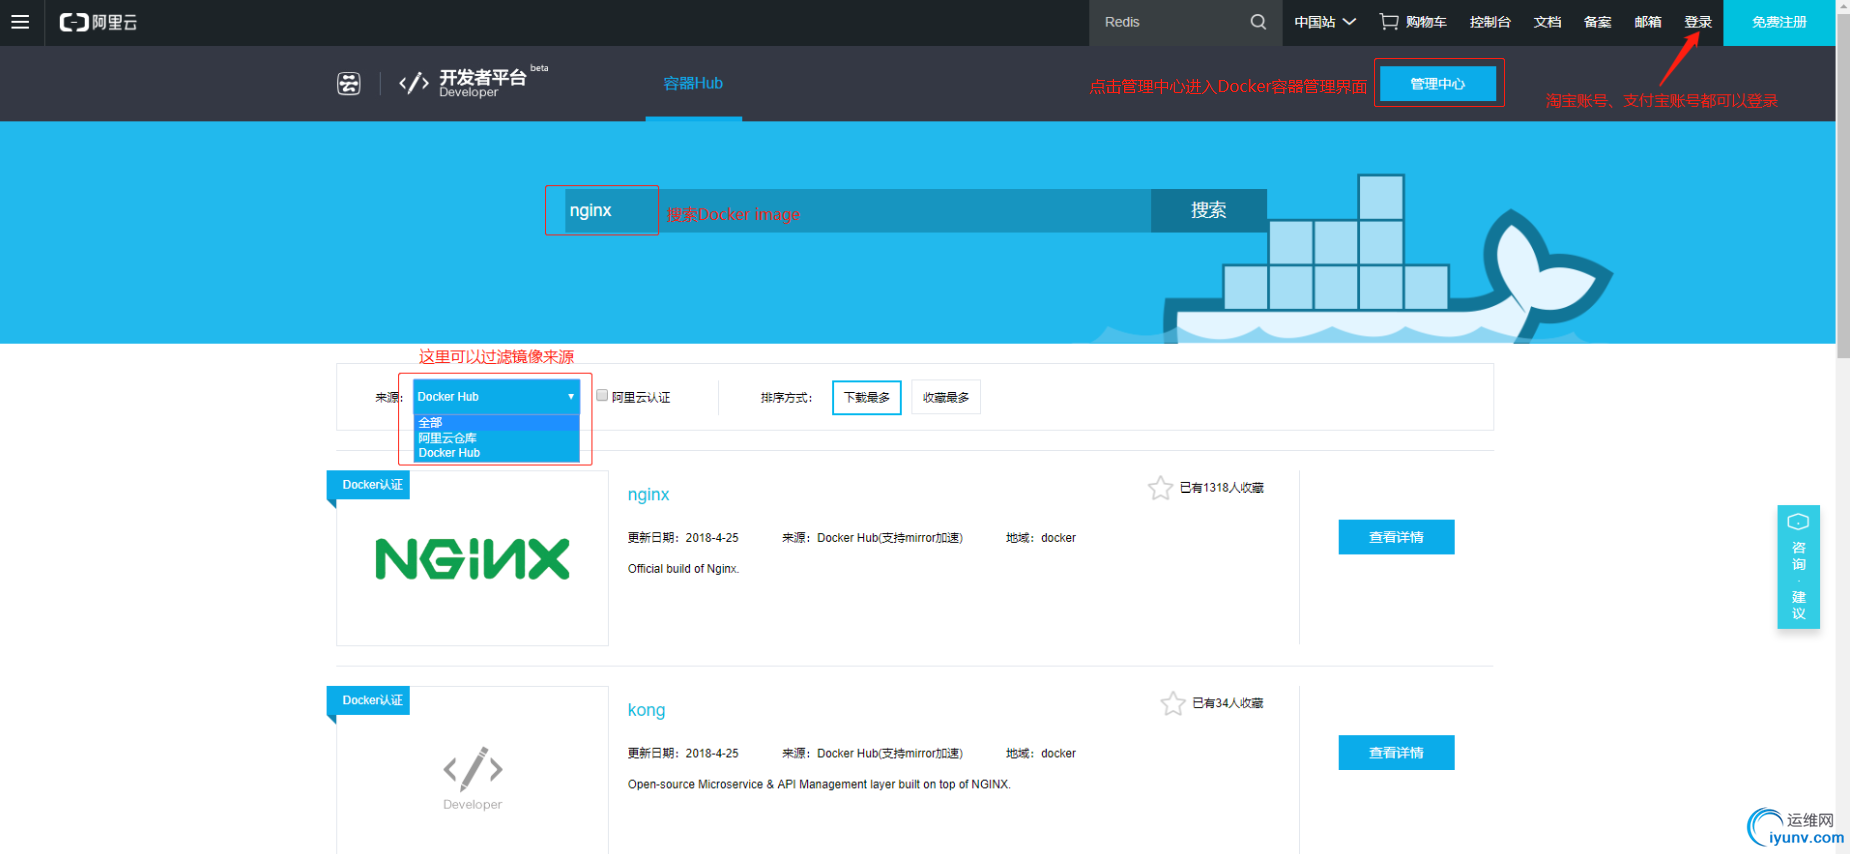Click the 已有34人收藏 text

point(1227,703)
